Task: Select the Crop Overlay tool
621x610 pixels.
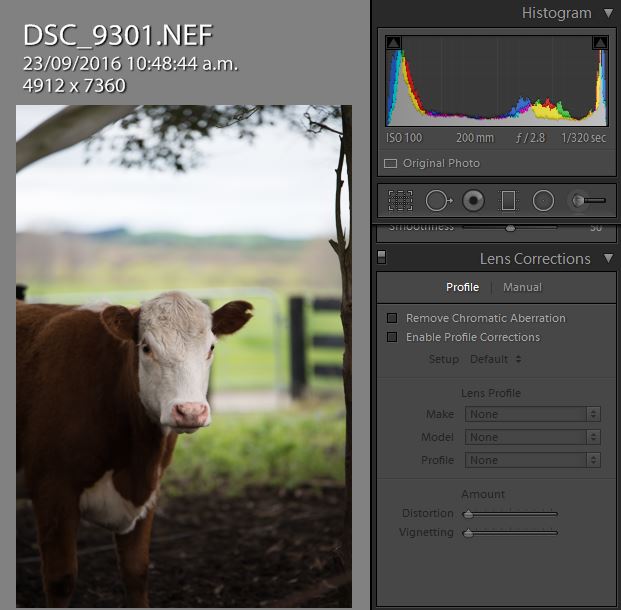Action: [x=400, y=200]
